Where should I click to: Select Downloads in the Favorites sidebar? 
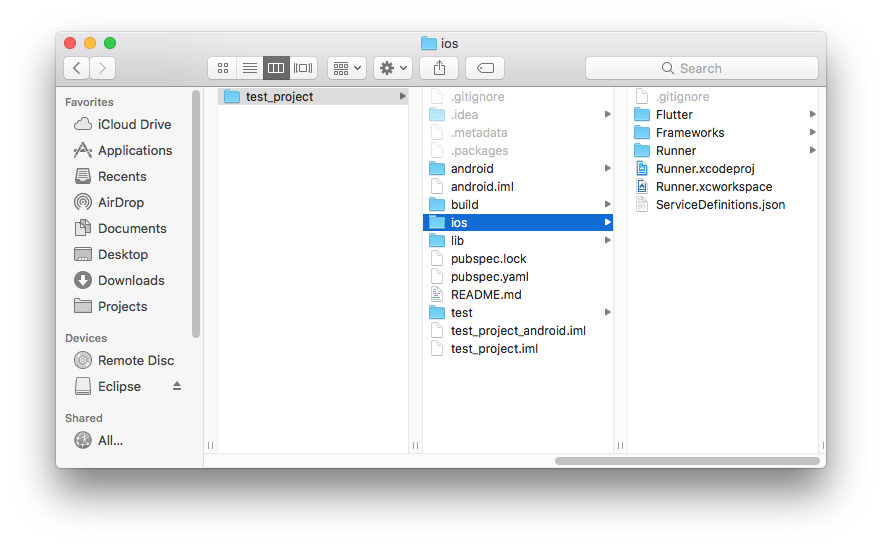(130, 280)
